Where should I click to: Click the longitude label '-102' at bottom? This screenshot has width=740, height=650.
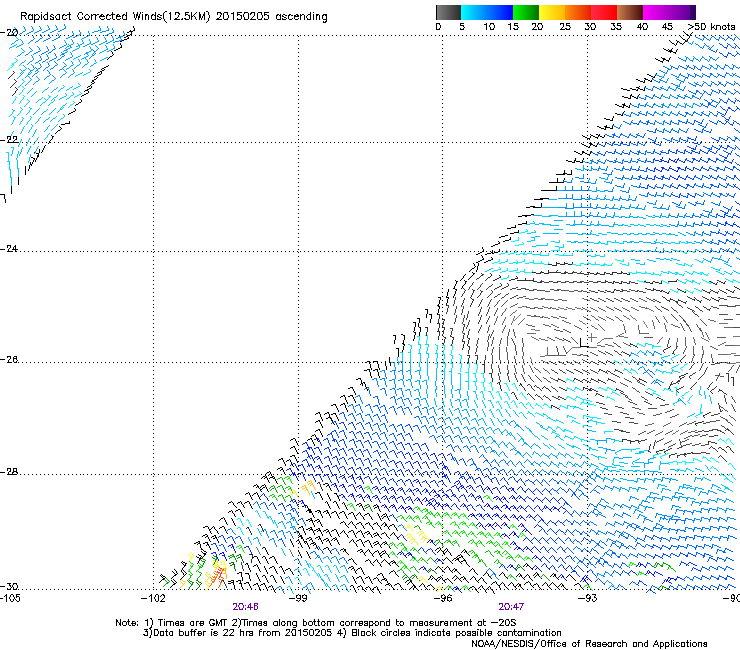[153, 599]
